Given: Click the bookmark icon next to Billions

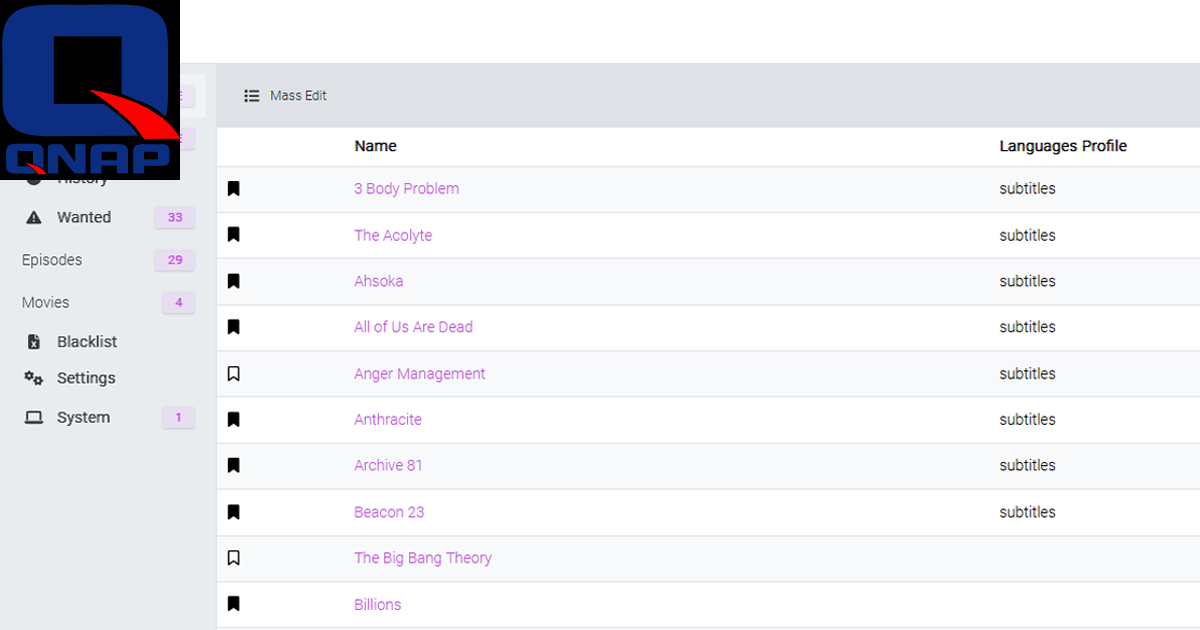Looking at the screenshot, I should pyautogui.click(x=234, y=604).
